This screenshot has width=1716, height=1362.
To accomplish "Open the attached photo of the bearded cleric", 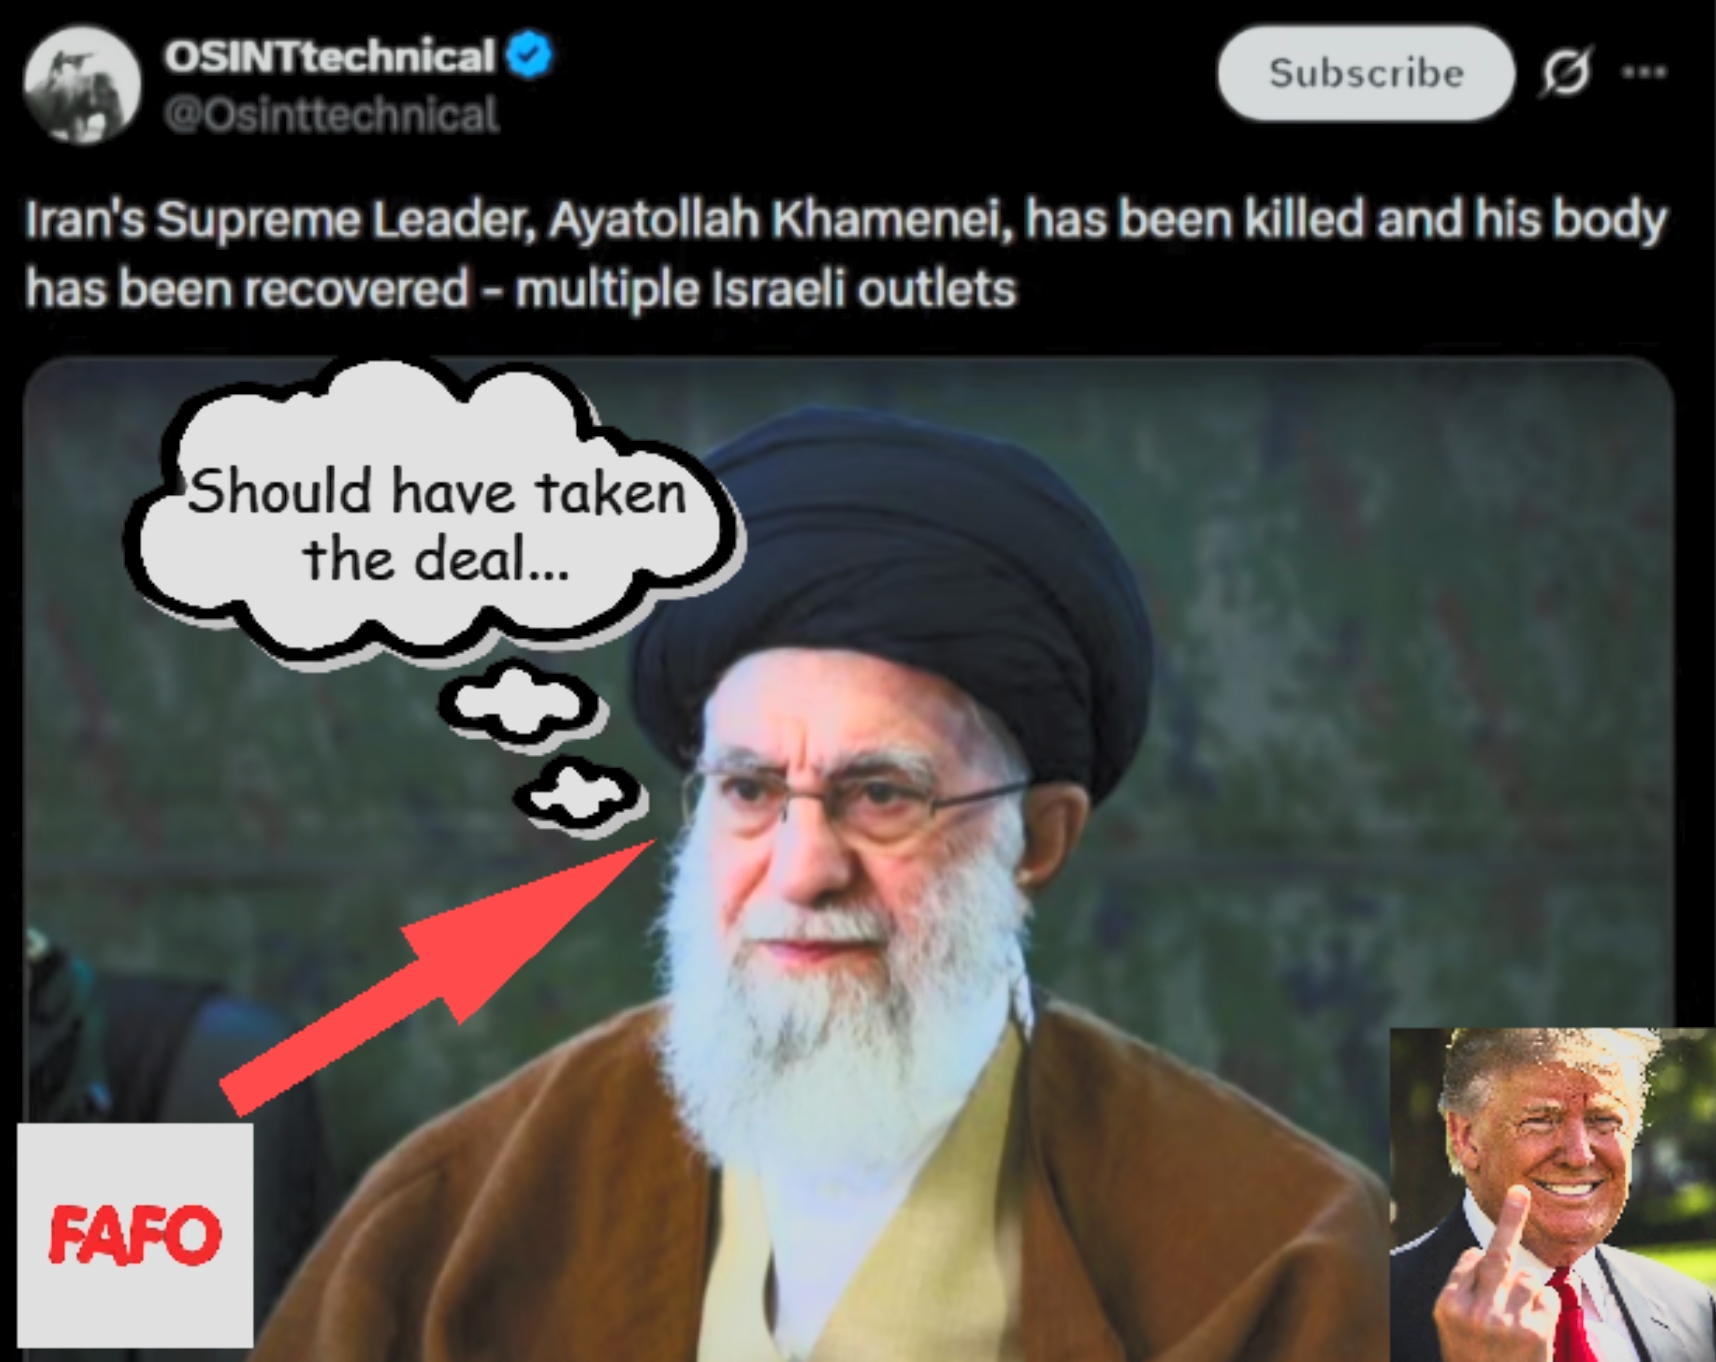I will [x=848, y=859].
